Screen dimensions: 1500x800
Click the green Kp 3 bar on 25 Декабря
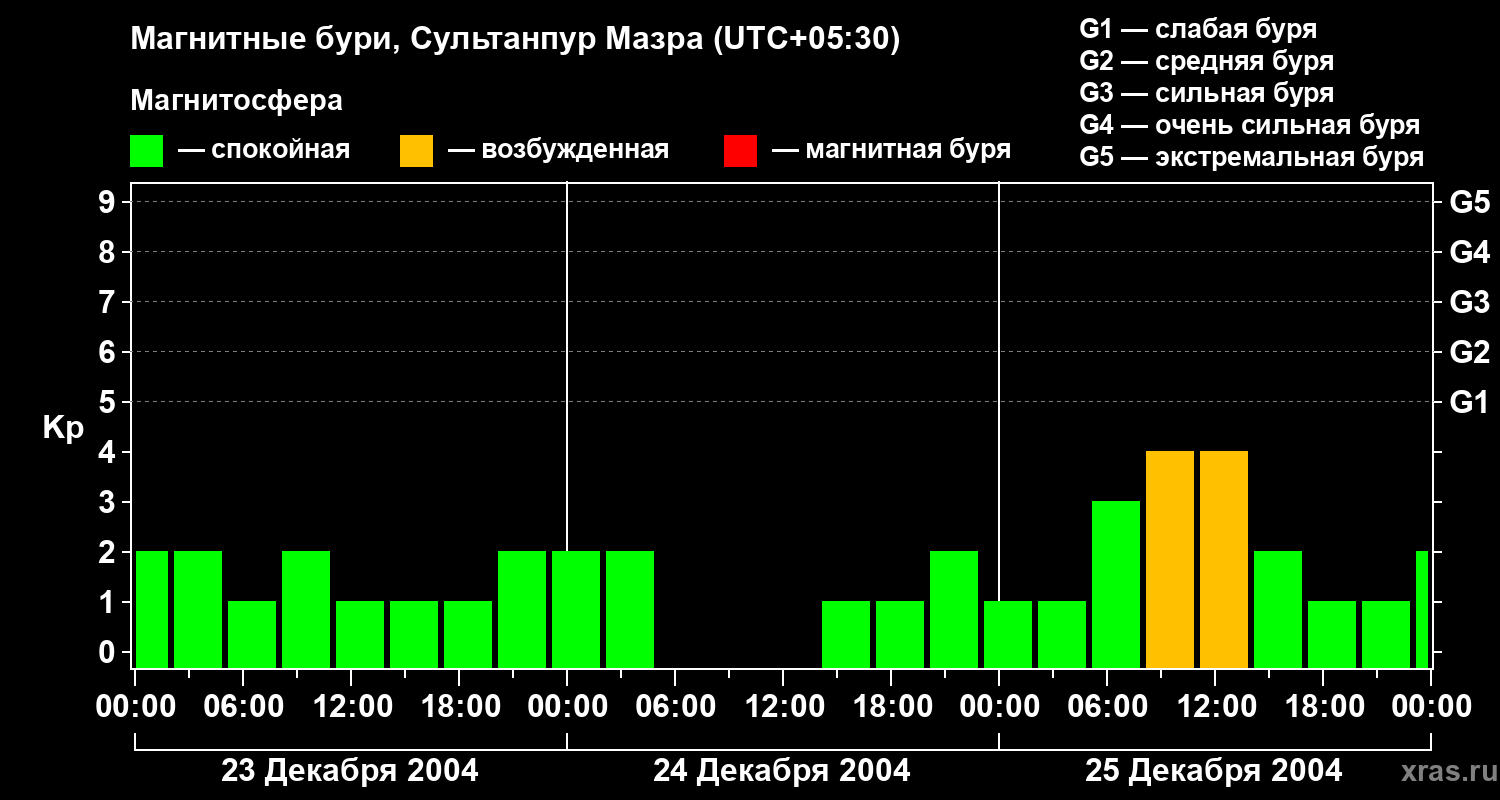(1116, 584)
